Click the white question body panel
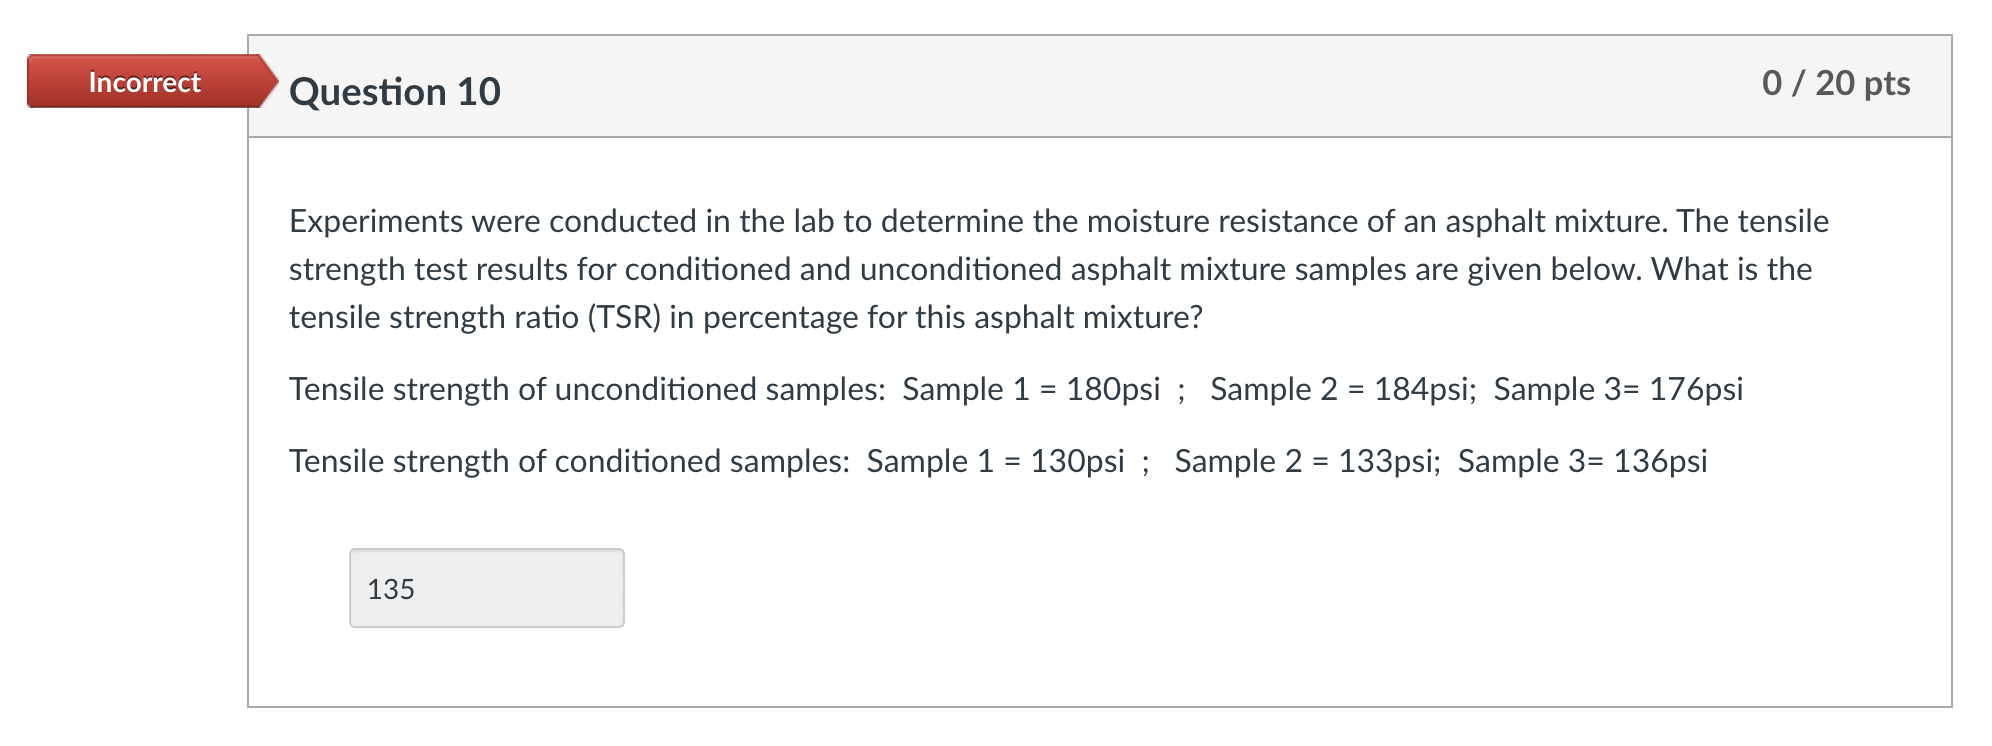The height and width of the screenshot is (746, 1992). click(1100, 660)
